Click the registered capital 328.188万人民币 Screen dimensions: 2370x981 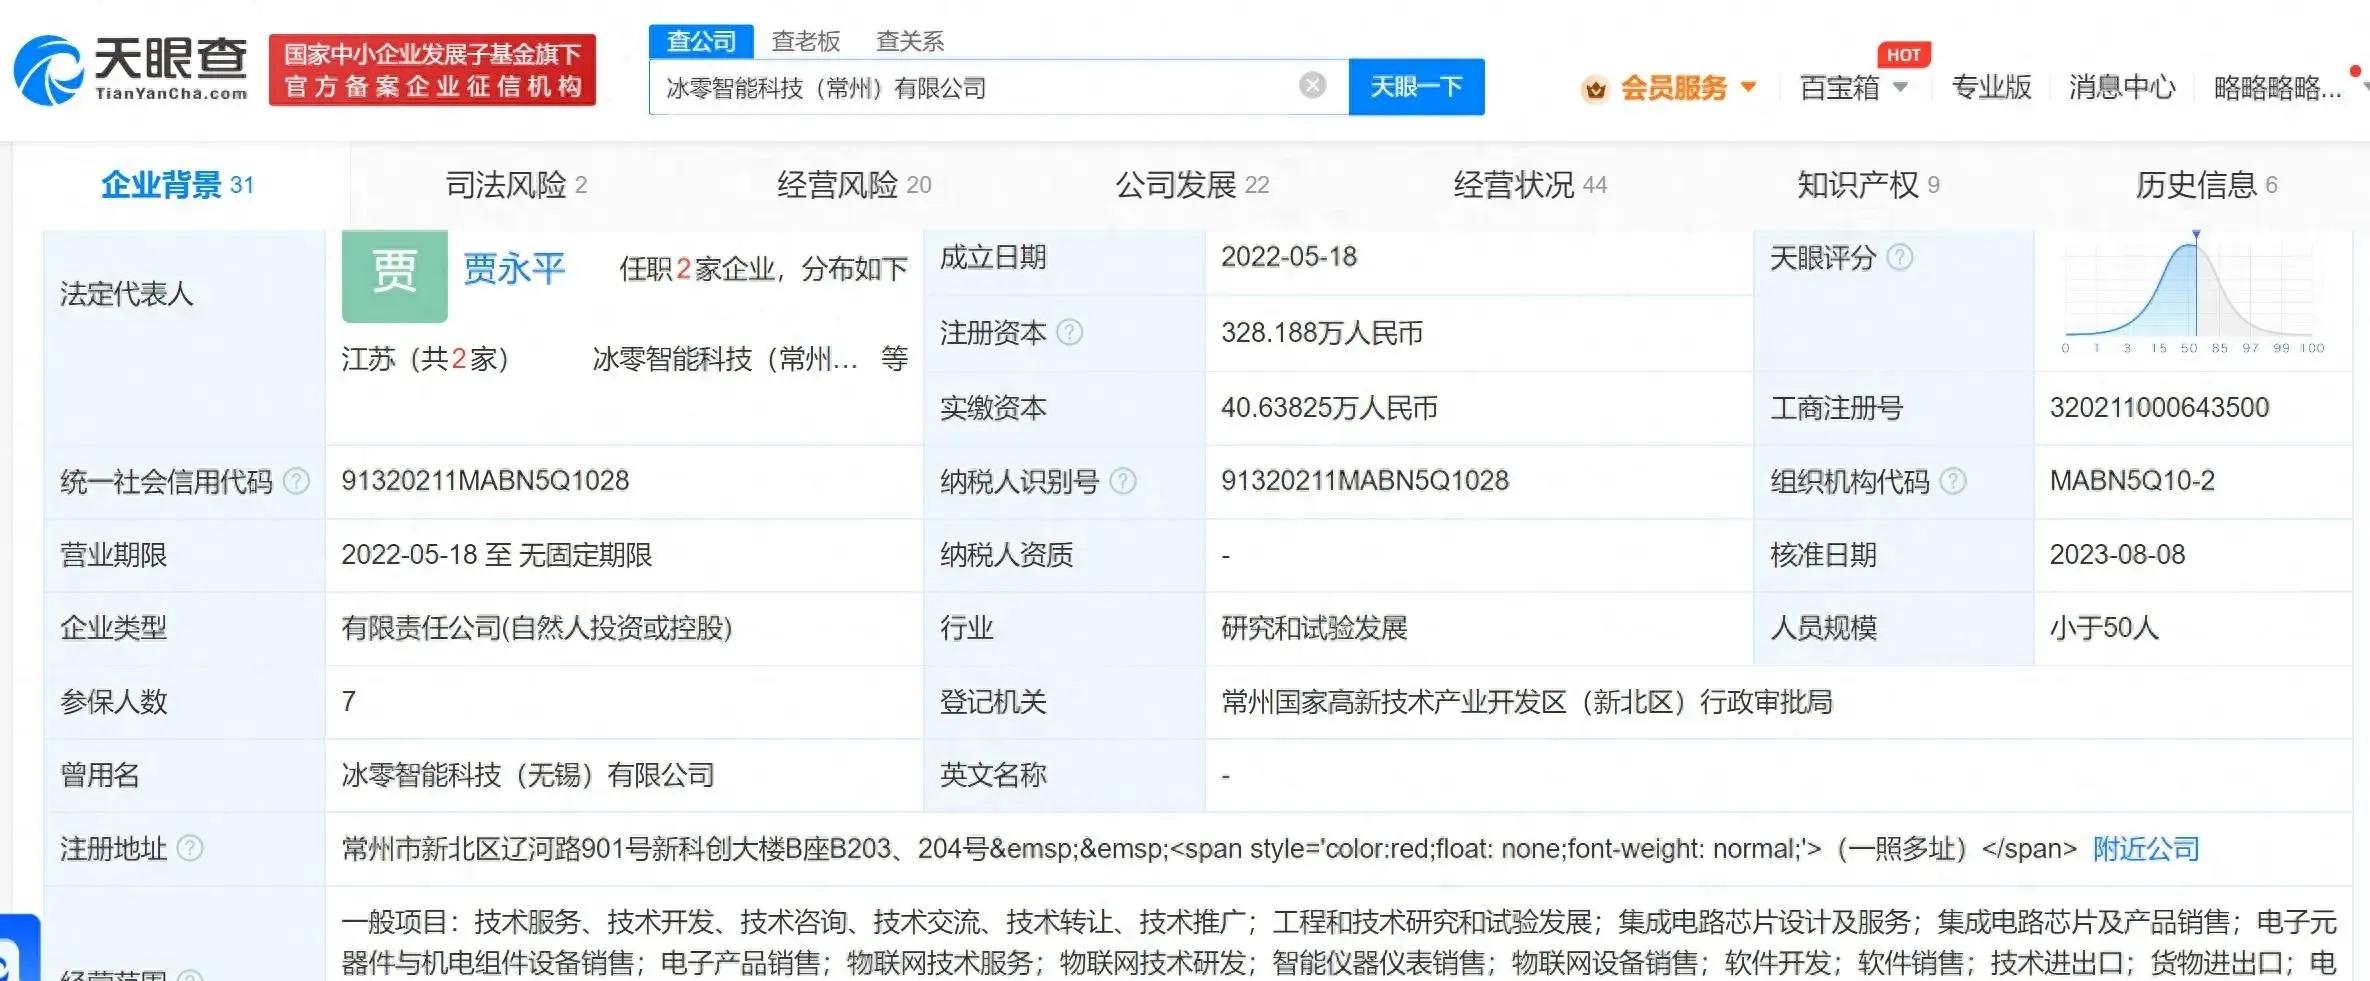coord(1322,333)
